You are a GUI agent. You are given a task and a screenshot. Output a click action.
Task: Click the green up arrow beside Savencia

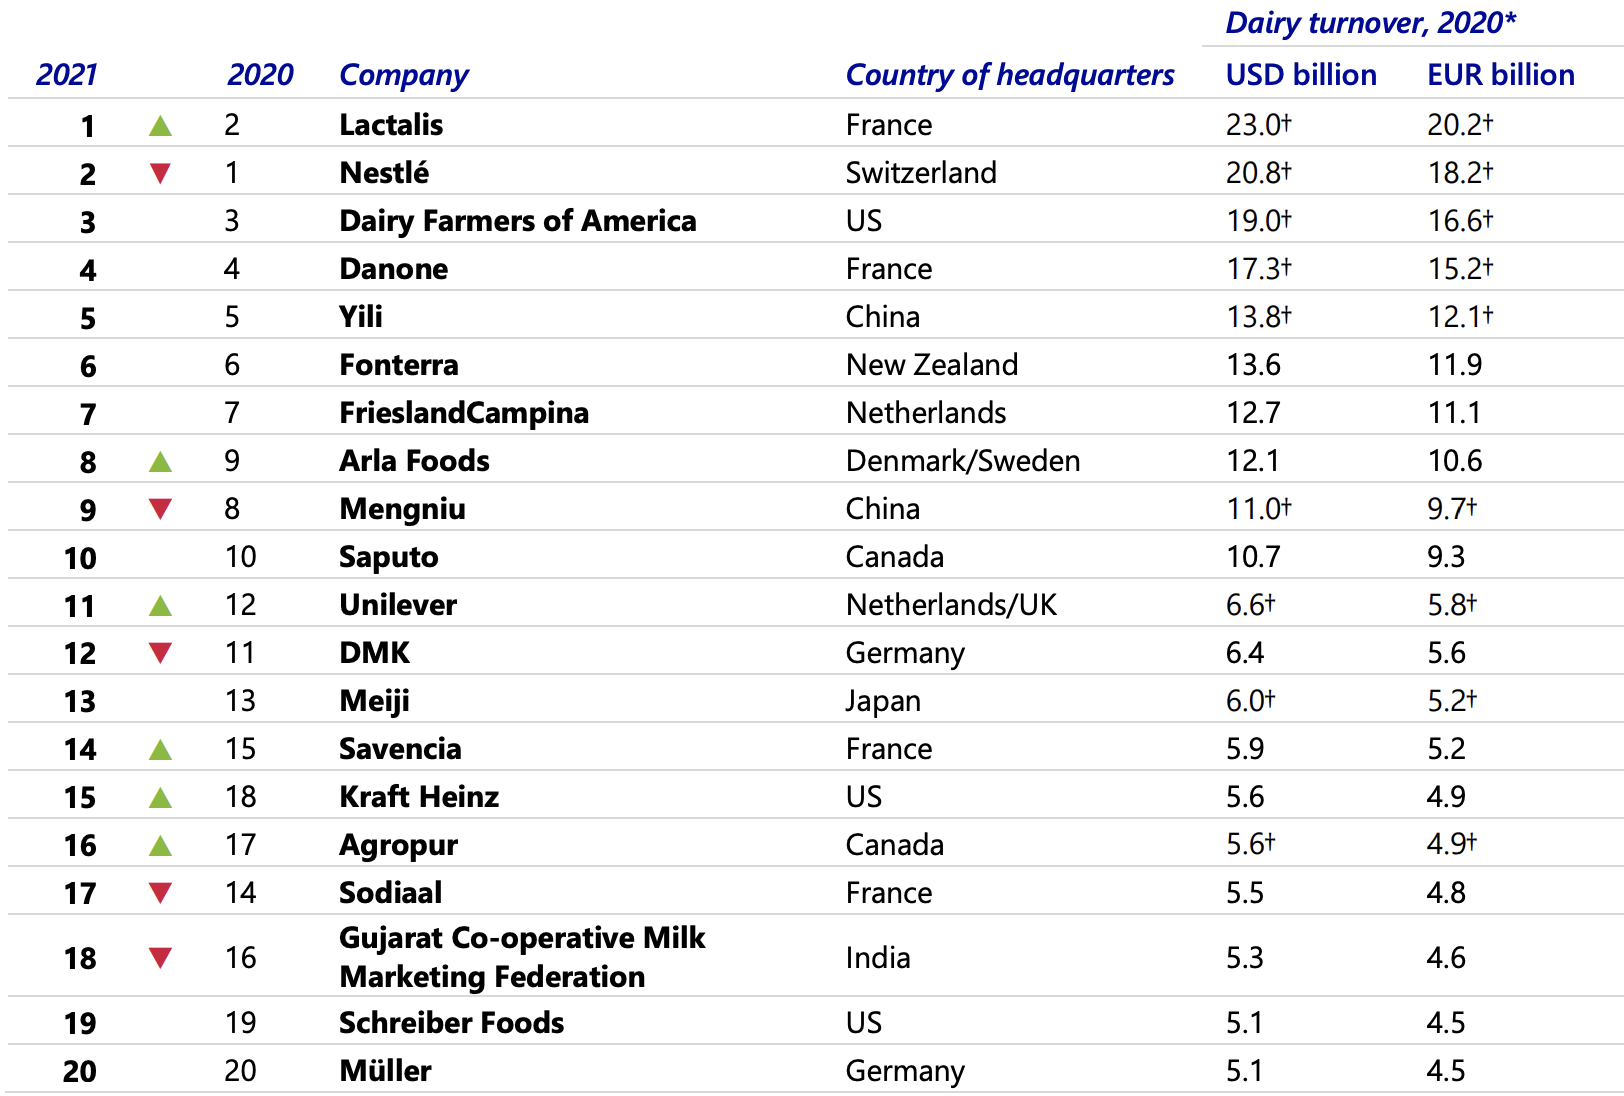coord(160,750)
